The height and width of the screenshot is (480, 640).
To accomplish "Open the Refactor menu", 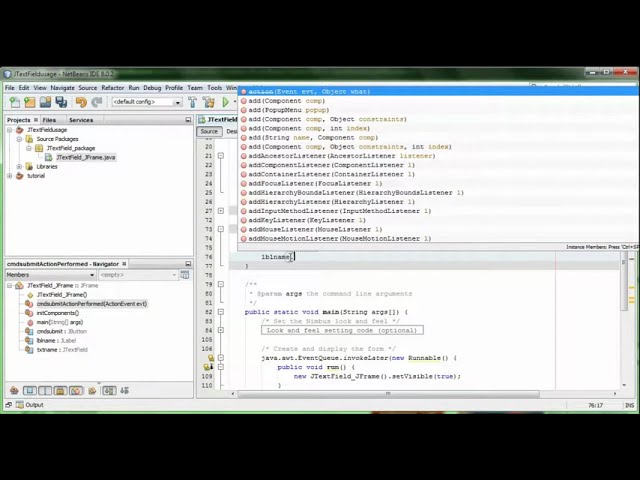I will click(113, 88).
